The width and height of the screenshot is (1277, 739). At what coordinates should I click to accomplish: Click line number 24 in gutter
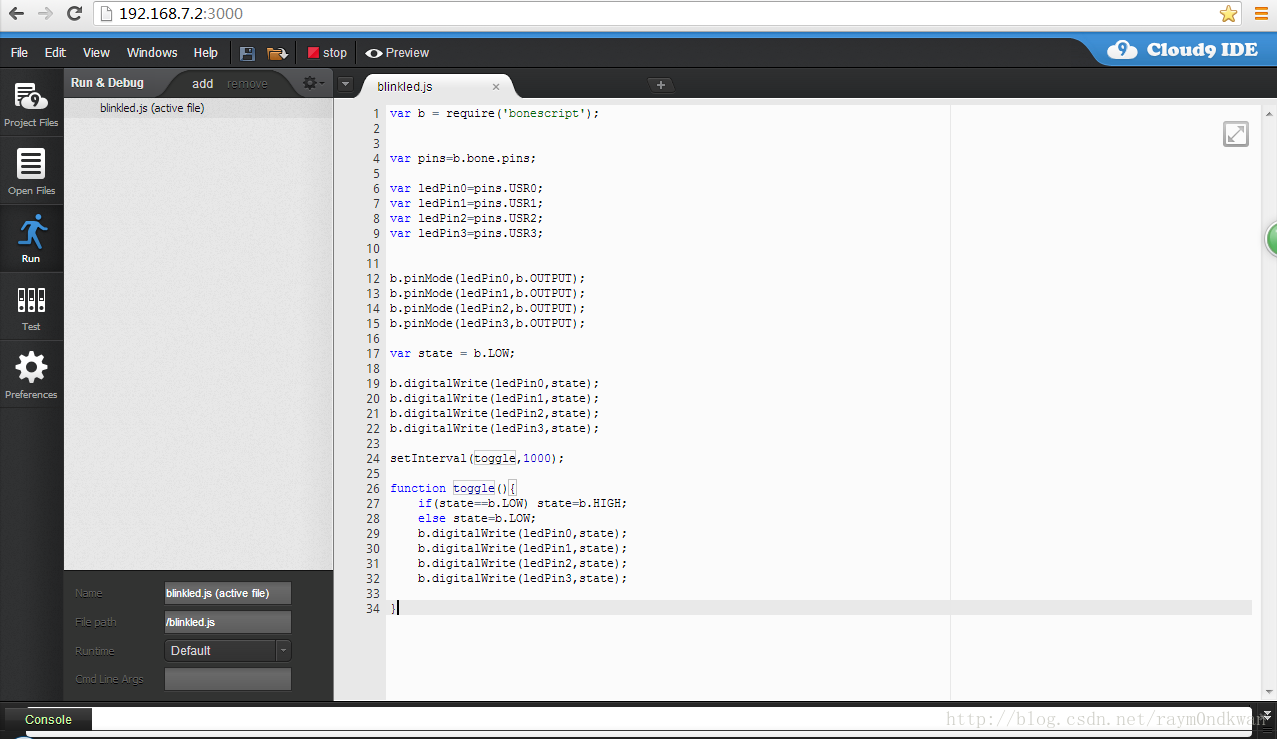373,458
